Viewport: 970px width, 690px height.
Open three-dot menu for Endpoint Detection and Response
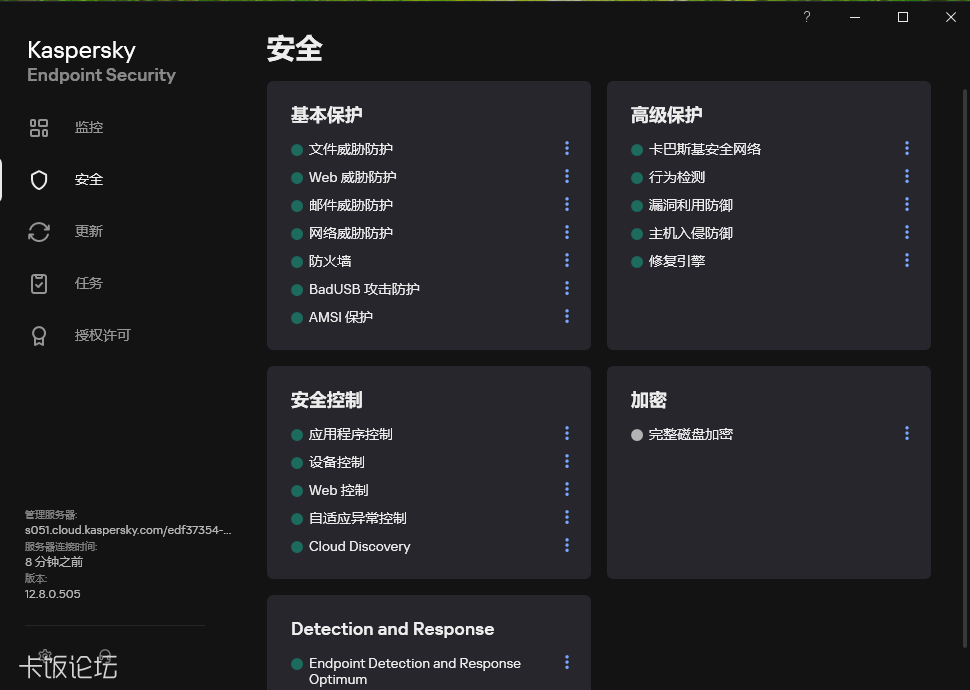[567, 662]
